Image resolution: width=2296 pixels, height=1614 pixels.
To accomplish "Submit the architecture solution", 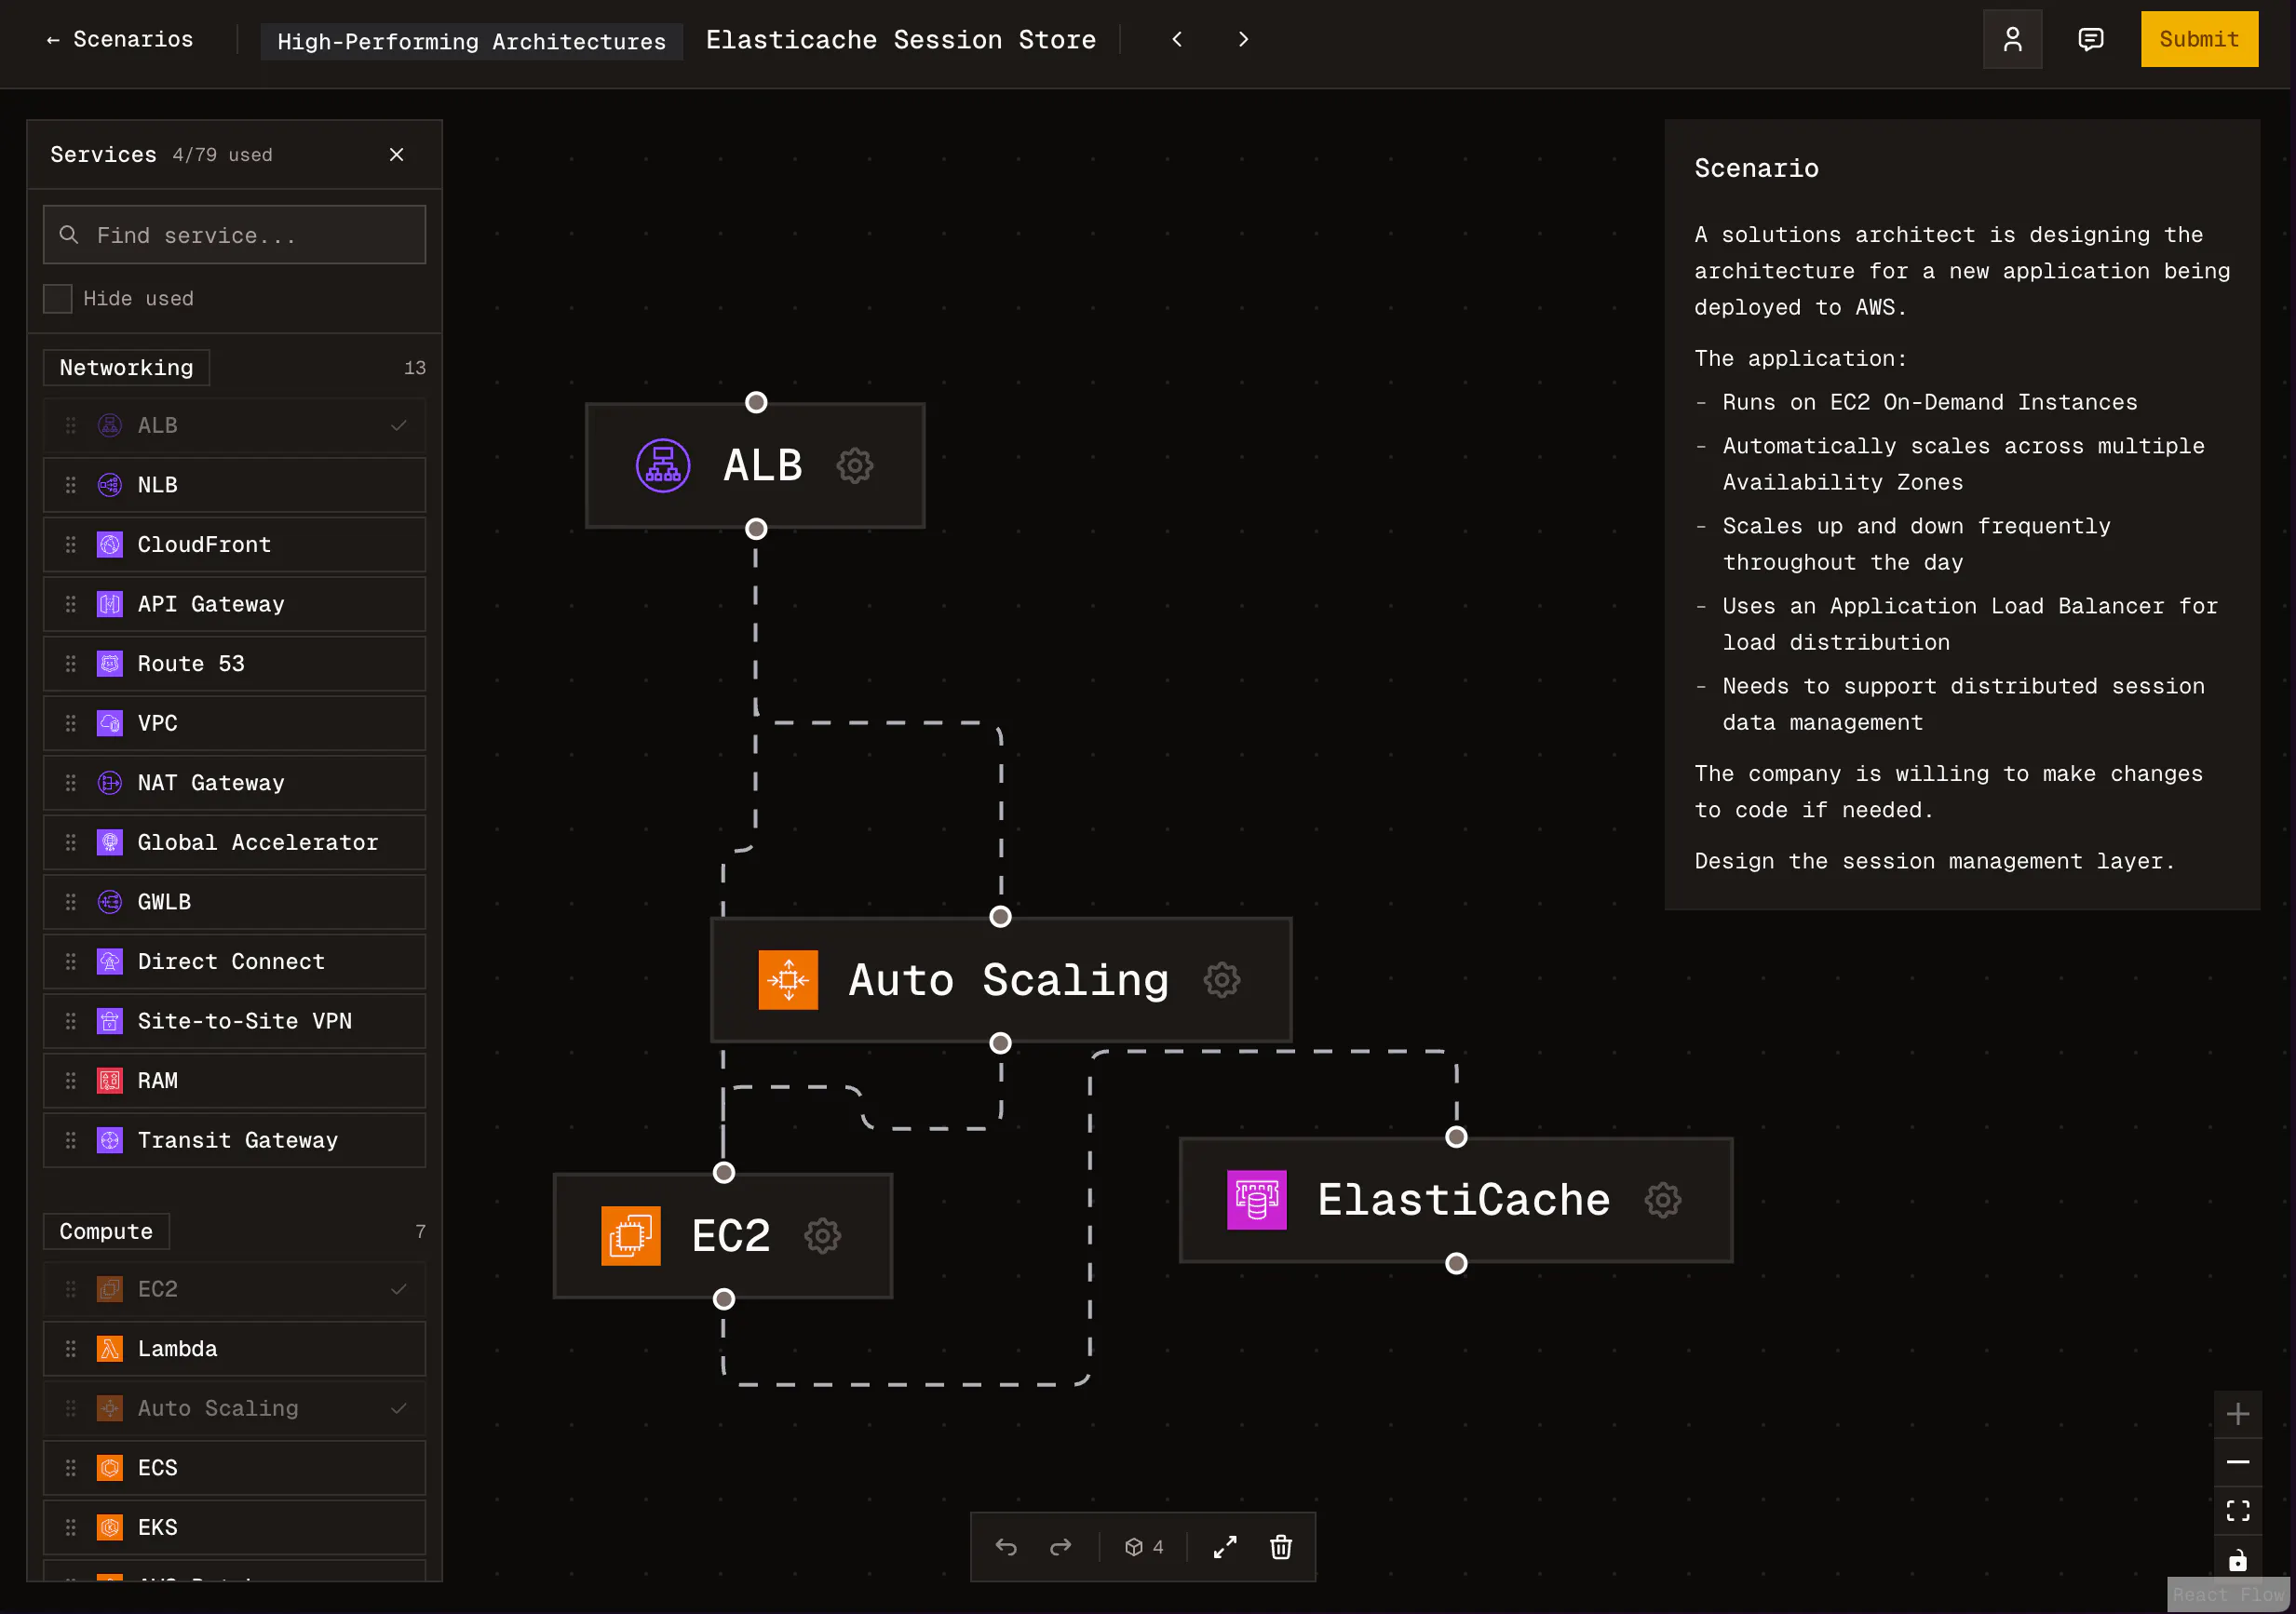I will 2199,39.
